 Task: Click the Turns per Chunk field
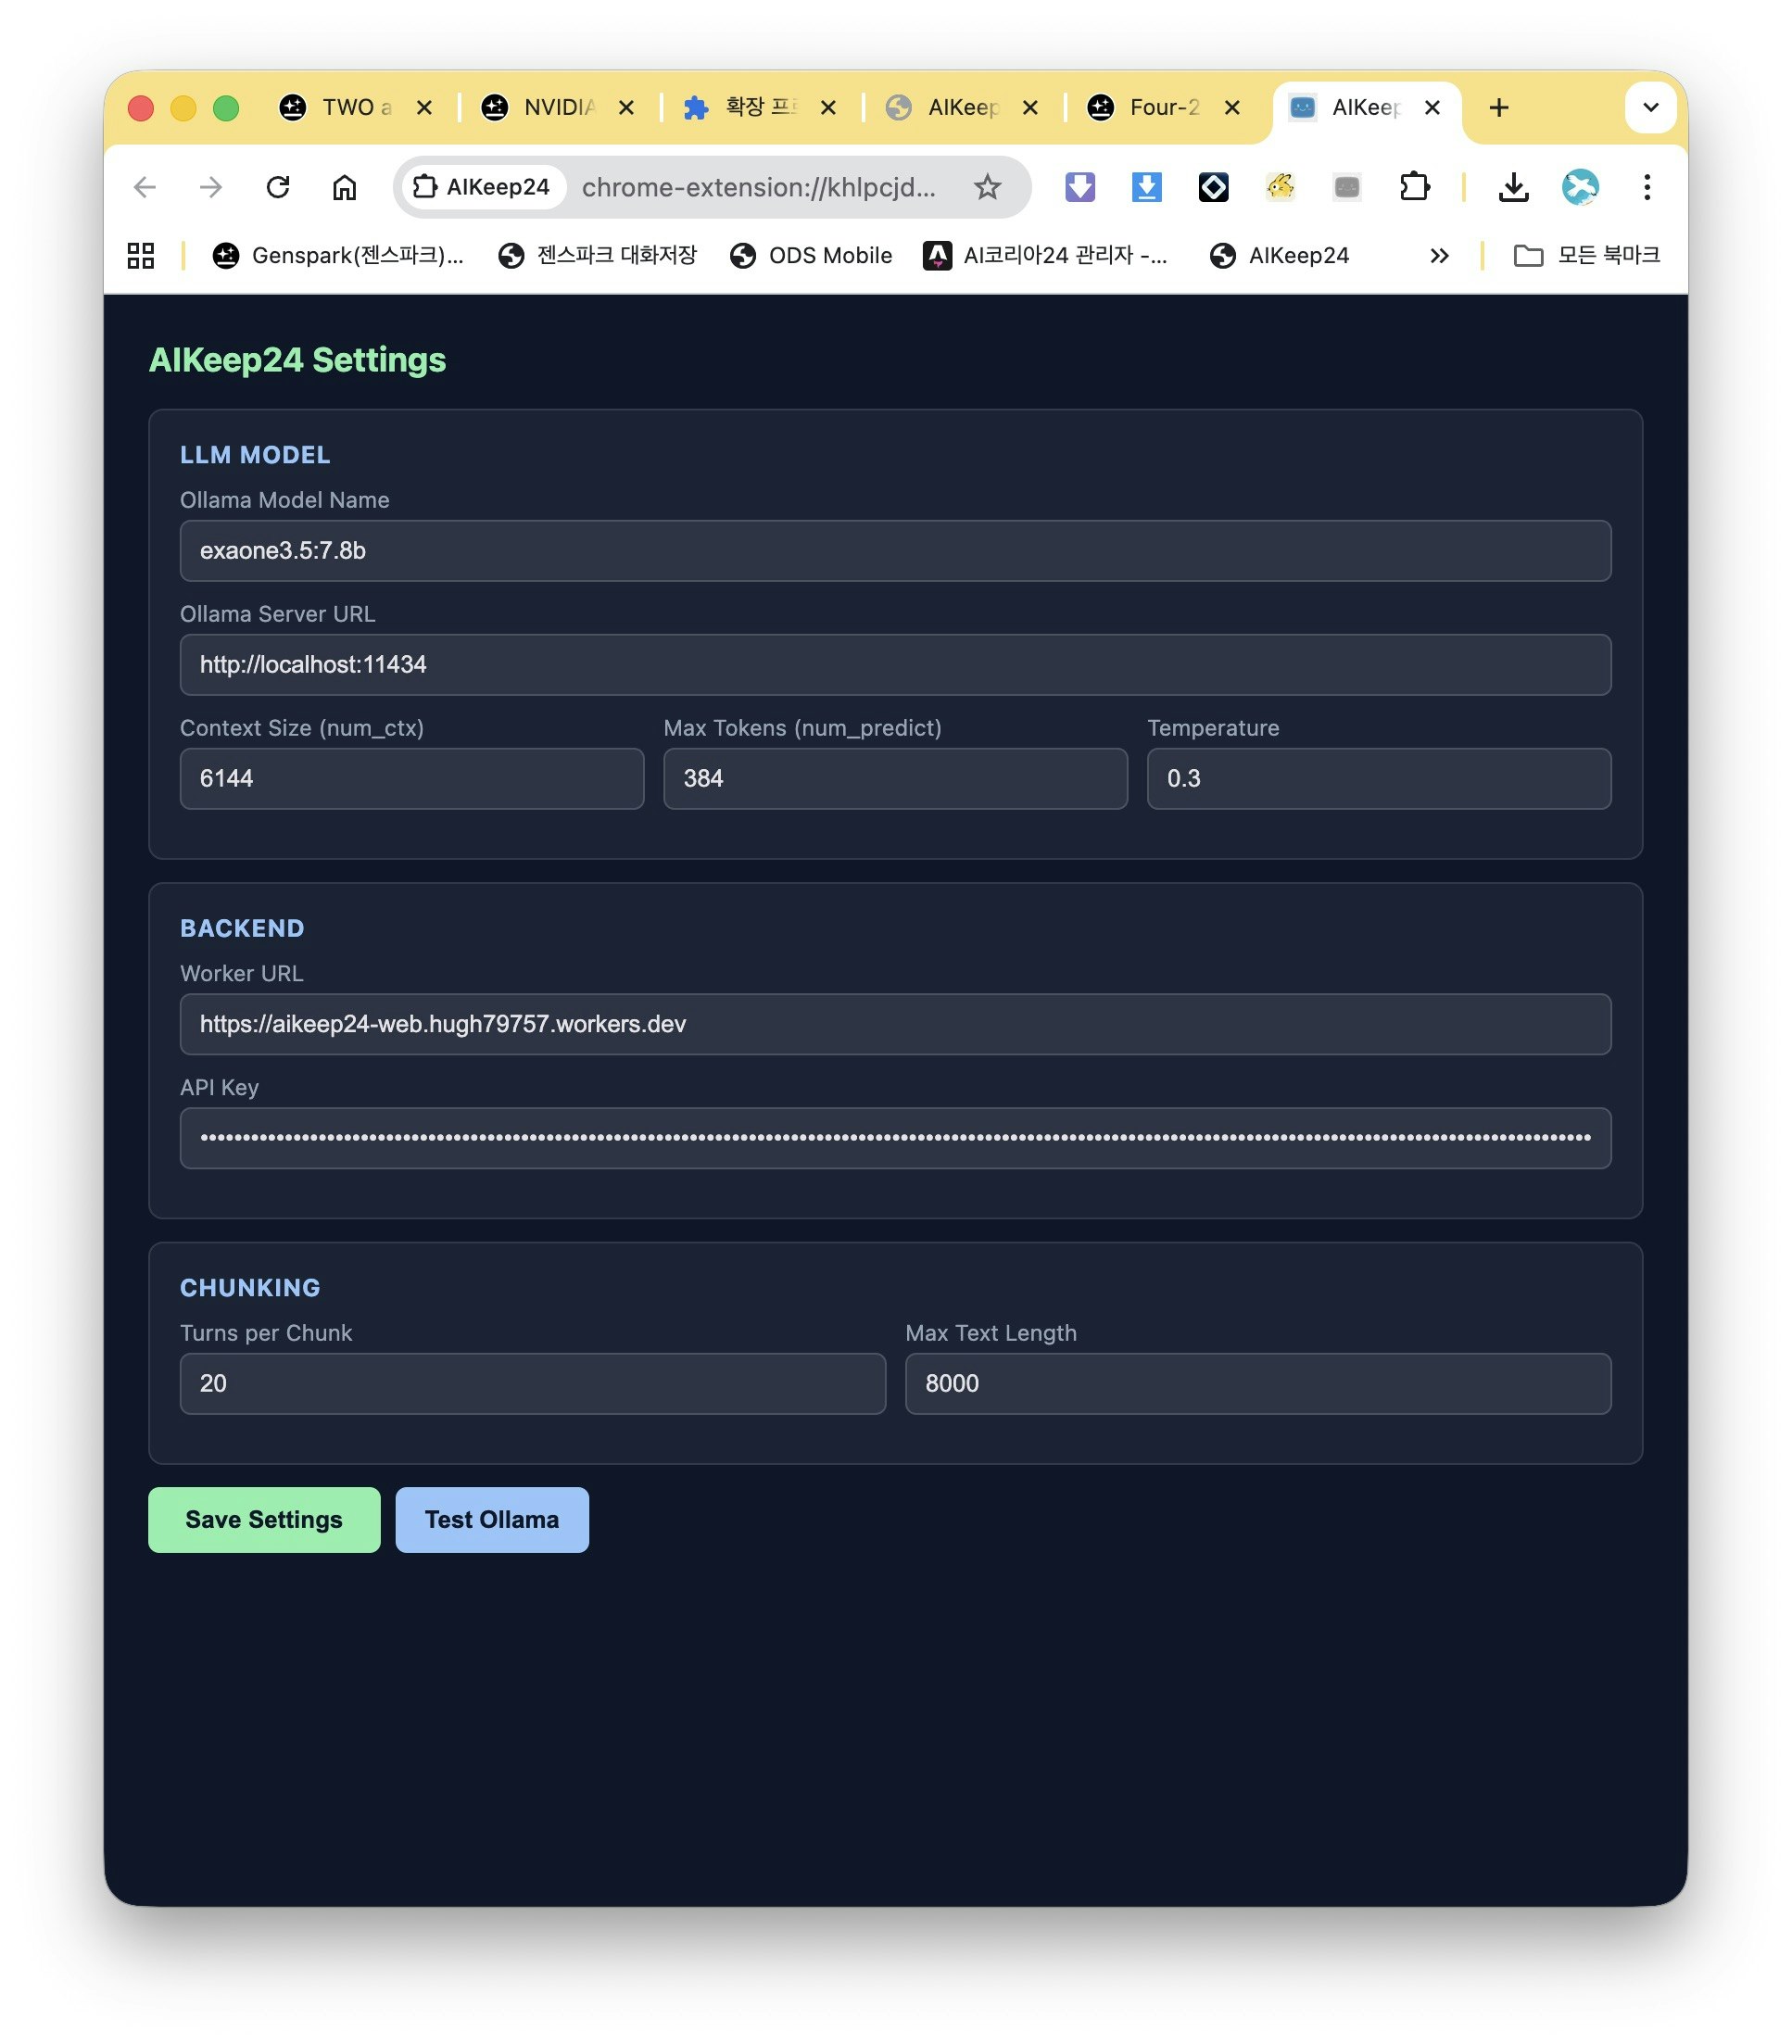(533, 1384)
